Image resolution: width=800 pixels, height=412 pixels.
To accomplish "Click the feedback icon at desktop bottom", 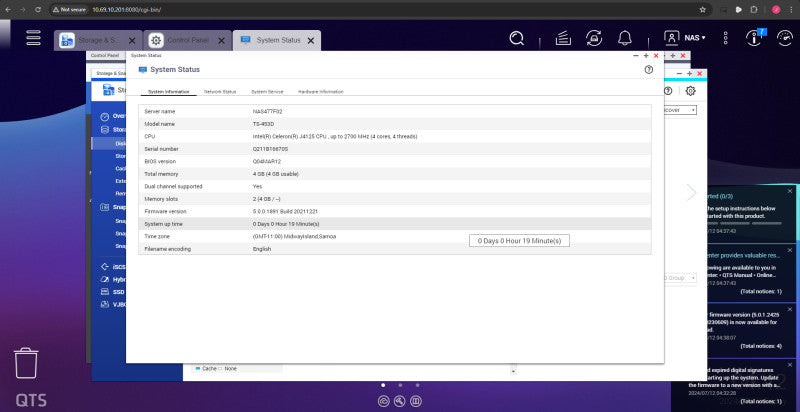I will pos(416,401).
